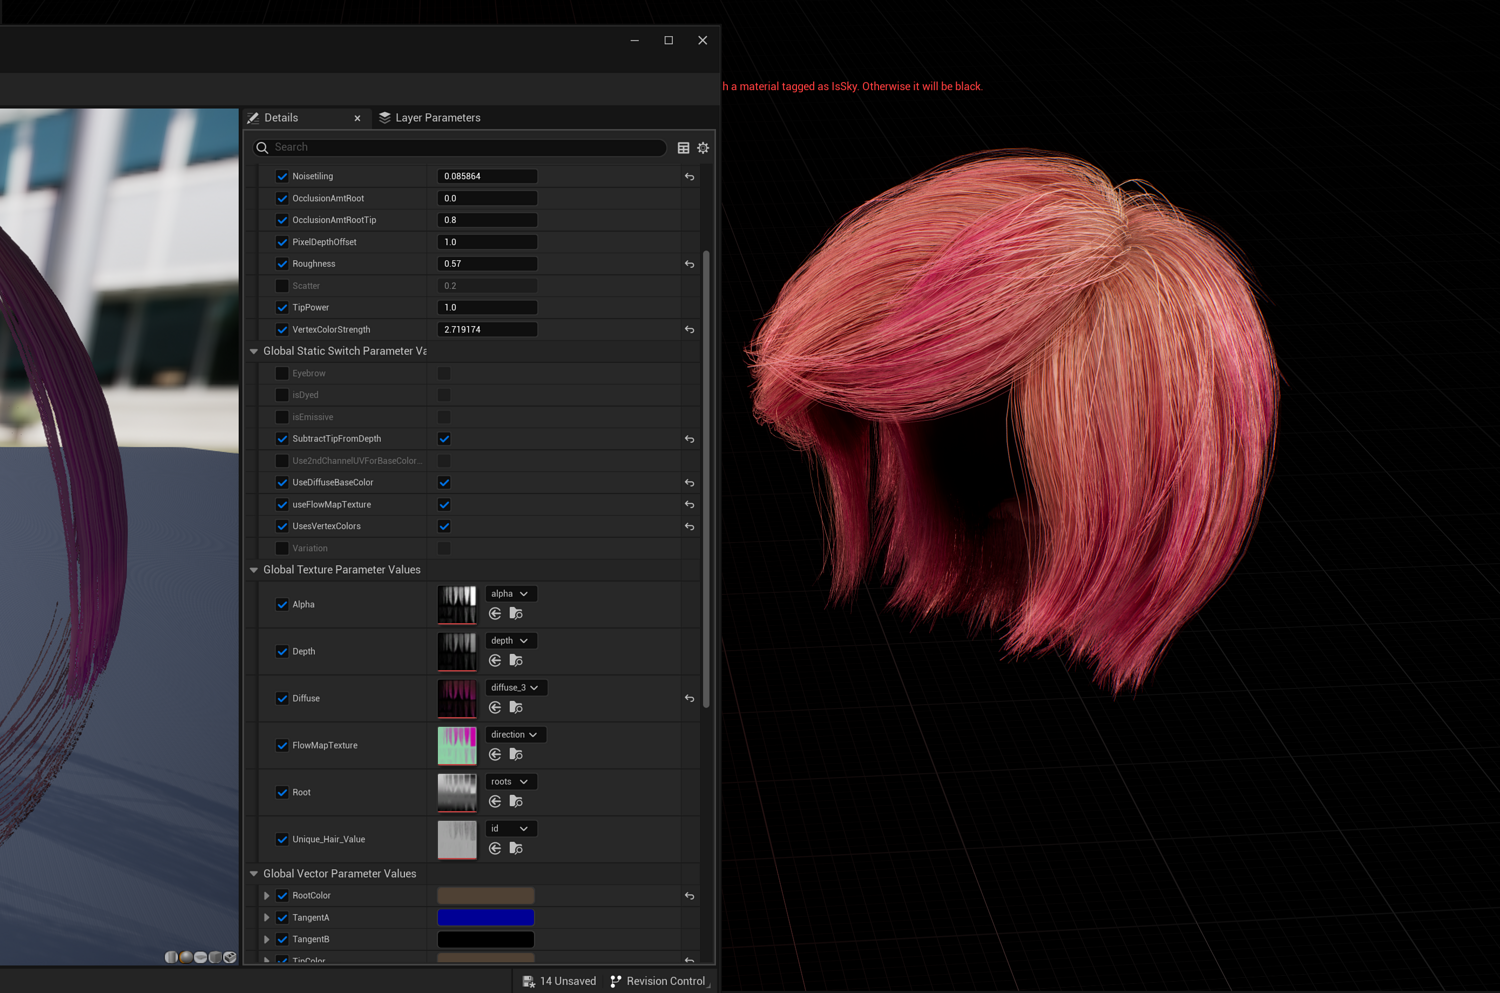The height and width of the screenshot is (993, 1500).
Task: Click the Details search field
Action: pos(460,148)
